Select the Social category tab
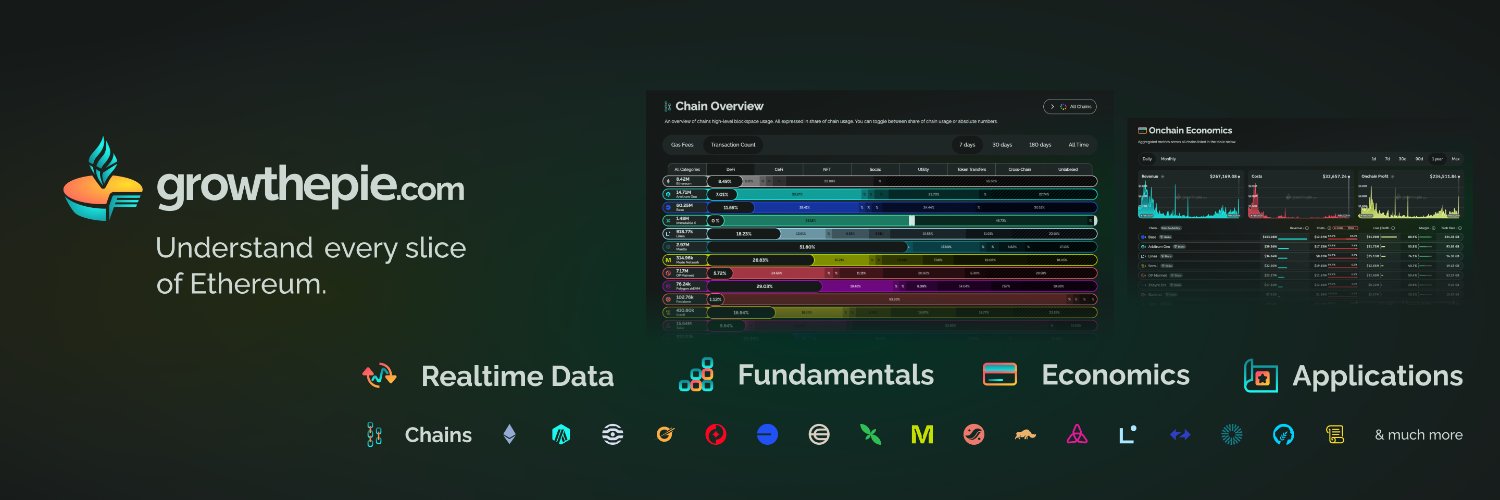 pos(875,169)
